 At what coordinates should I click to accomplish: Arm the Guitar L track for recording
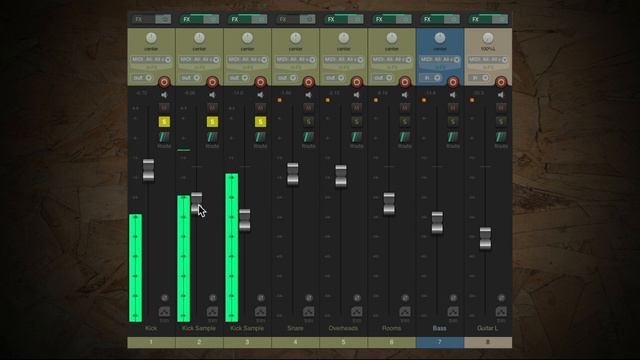[501, 82]
